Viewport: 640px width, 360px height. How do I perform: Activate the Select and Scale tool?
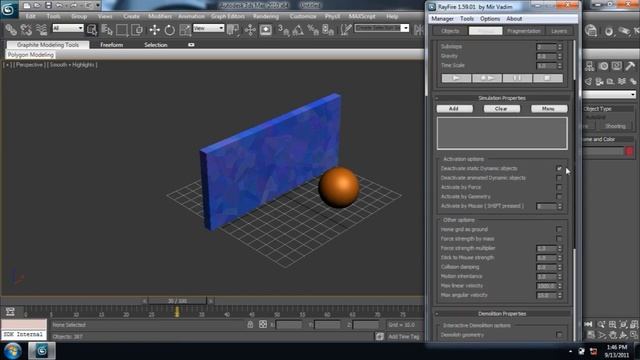184,30
